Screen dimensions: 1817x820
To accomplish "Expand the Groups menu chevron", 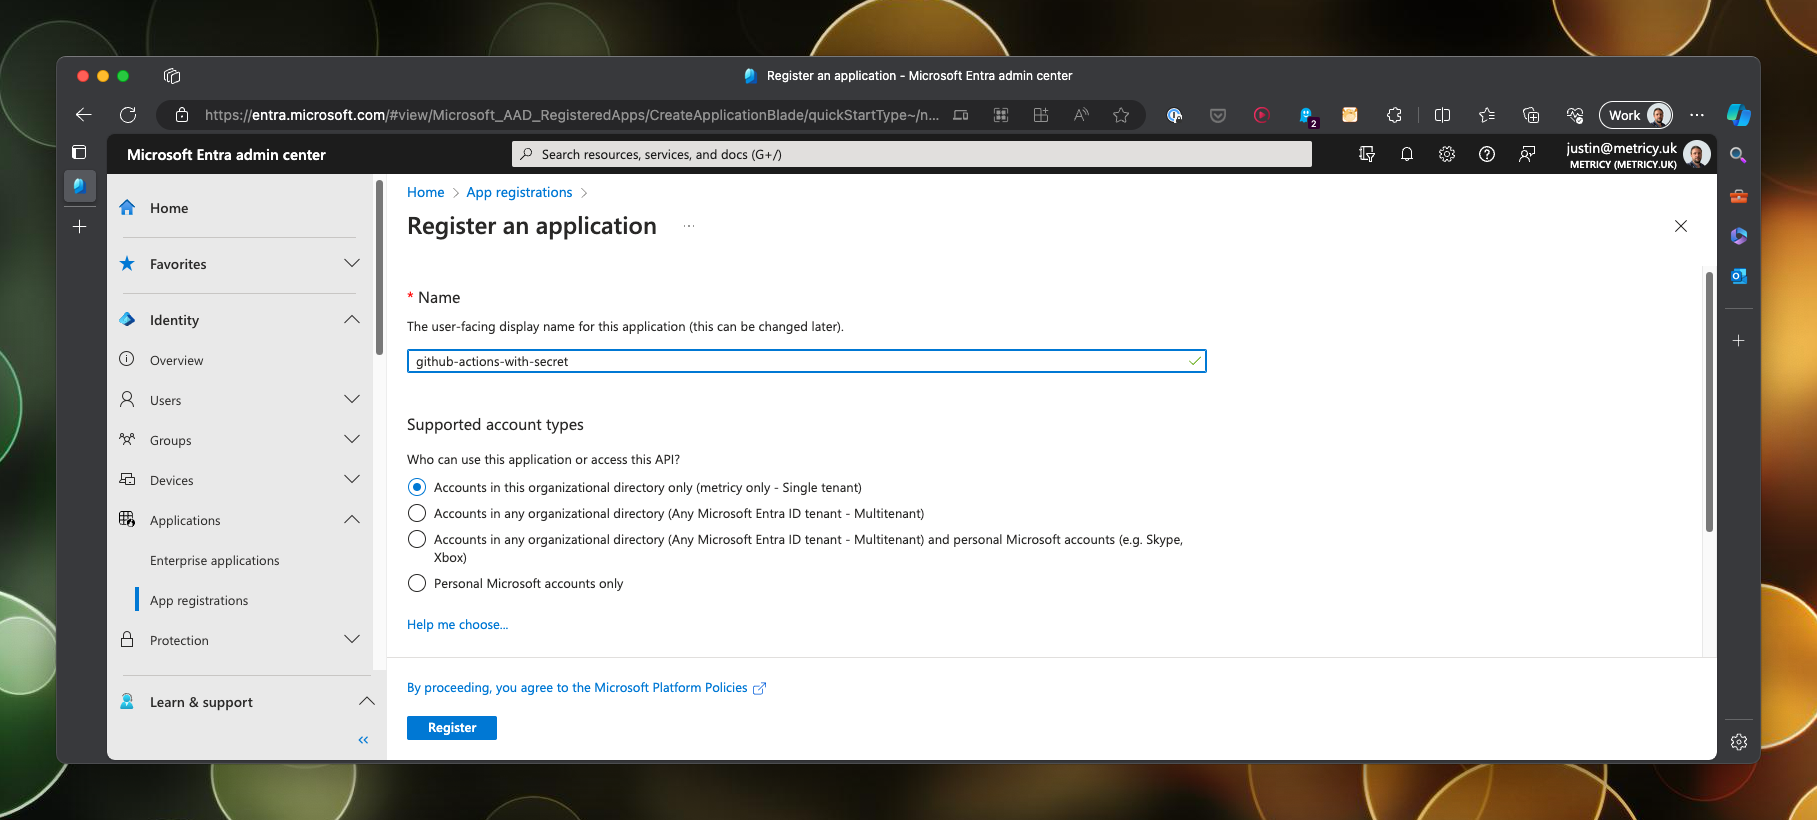I will click(x=352, y=440).
